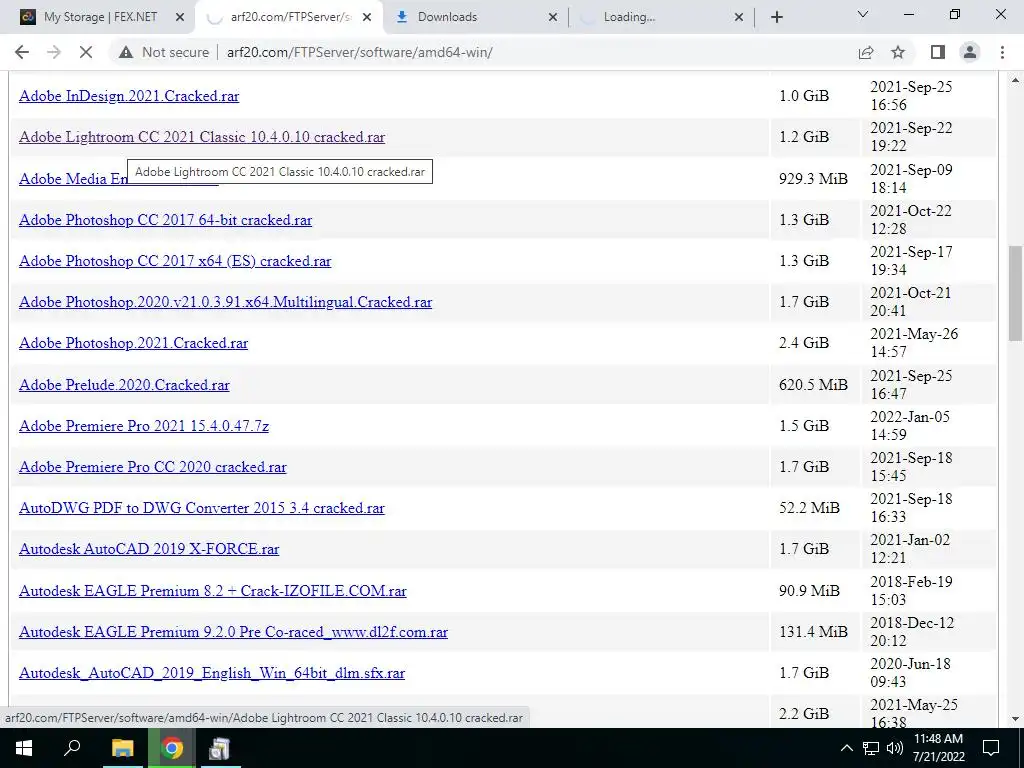Switch to the arf20.com FTPServer tab
The image size is (1024, 768).
[290, 17]
